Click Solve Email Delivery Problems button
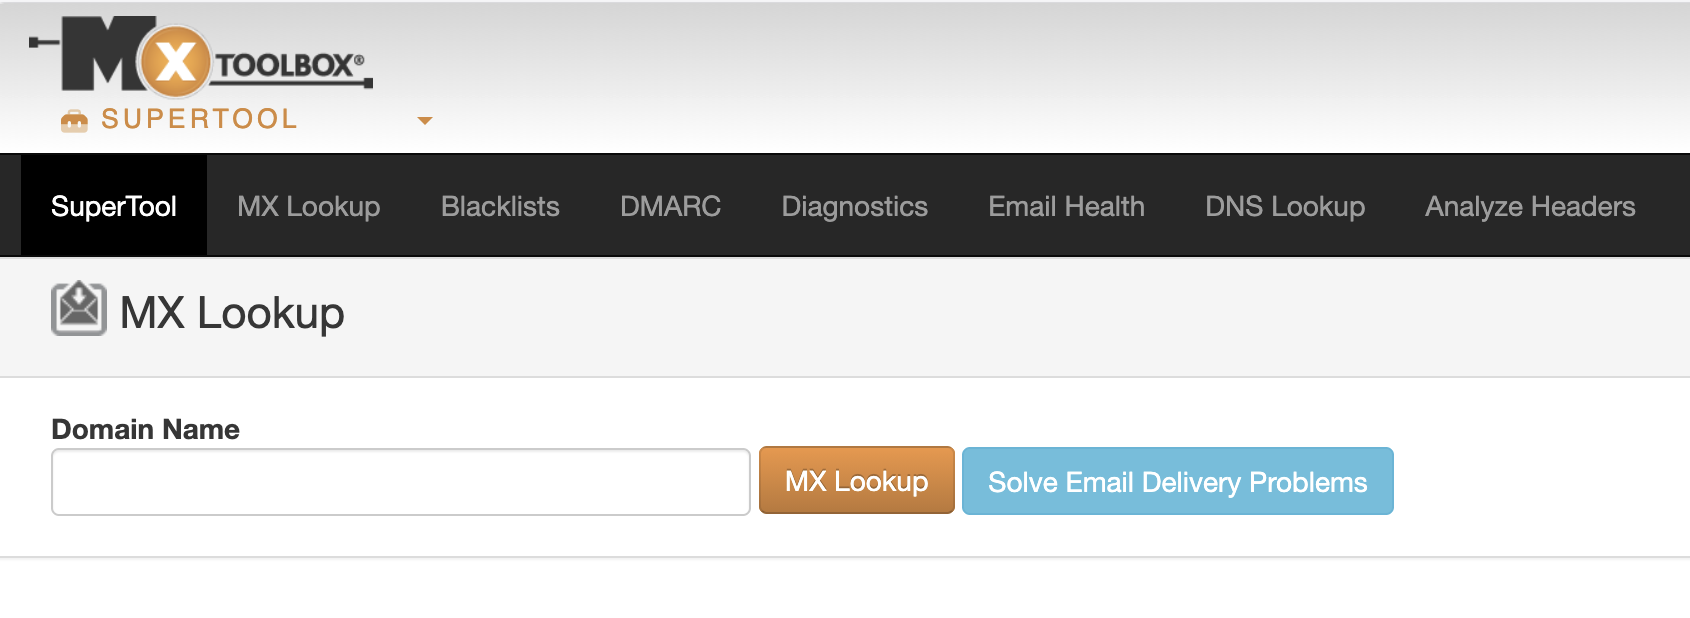 [1177, 482]
